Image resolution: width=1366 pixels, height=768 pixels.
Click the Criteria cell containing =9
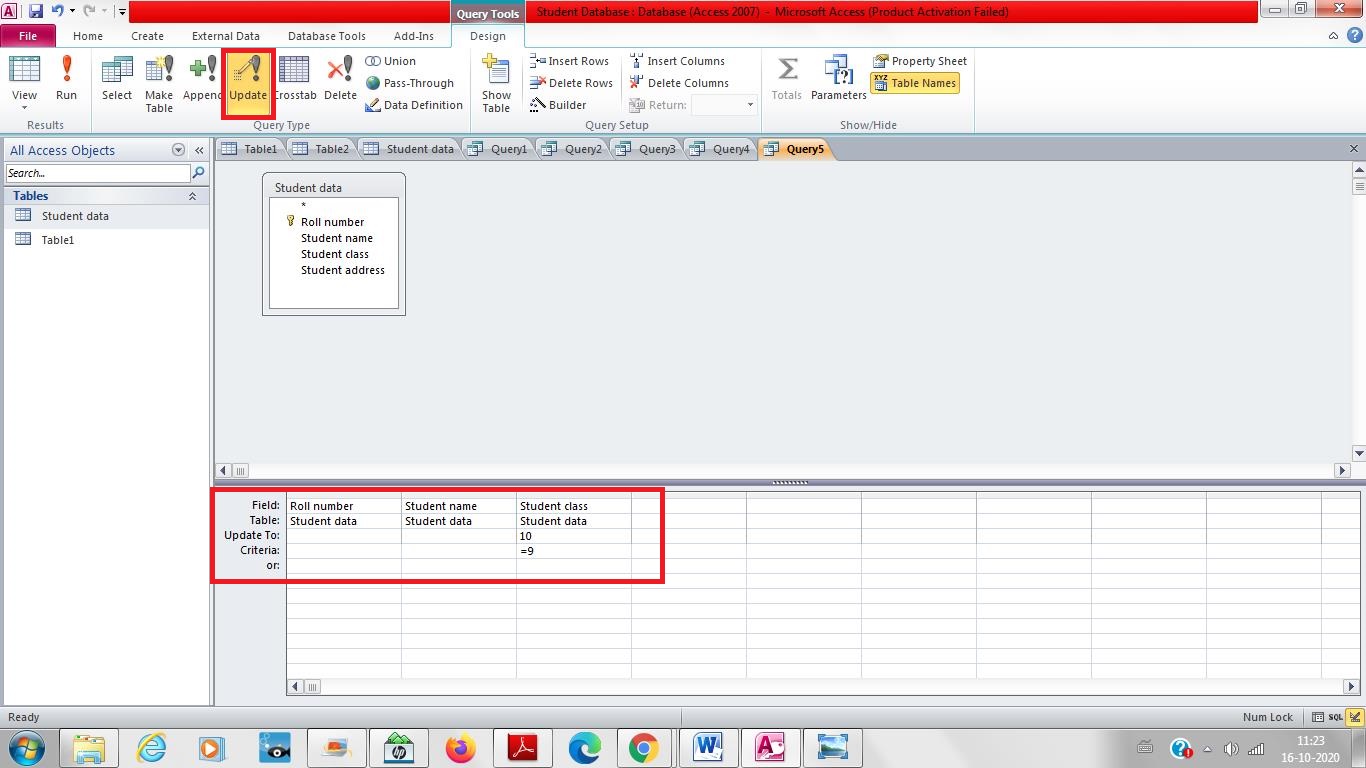pyautogui.click(x=574, y=551)
